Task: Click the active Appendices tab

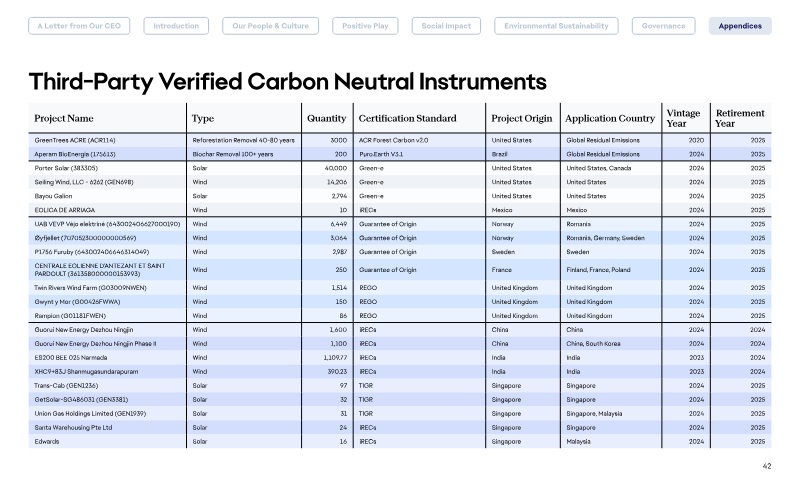Action: coord(740,26)
